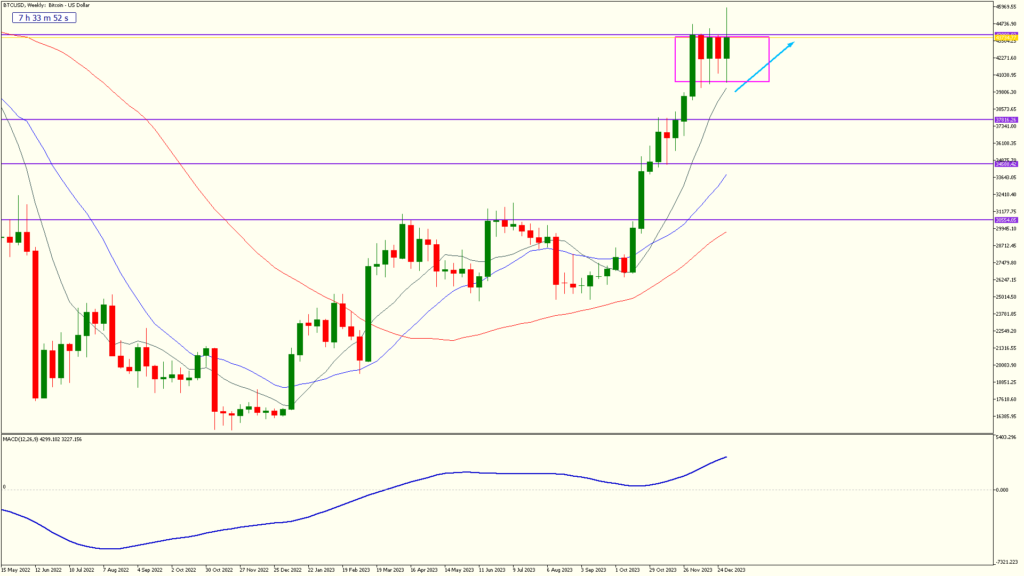Select the topmost purple horizontal line
The height and width of the screenshot is (576, 1024).
pyautogui.click(x=400, y=36)
